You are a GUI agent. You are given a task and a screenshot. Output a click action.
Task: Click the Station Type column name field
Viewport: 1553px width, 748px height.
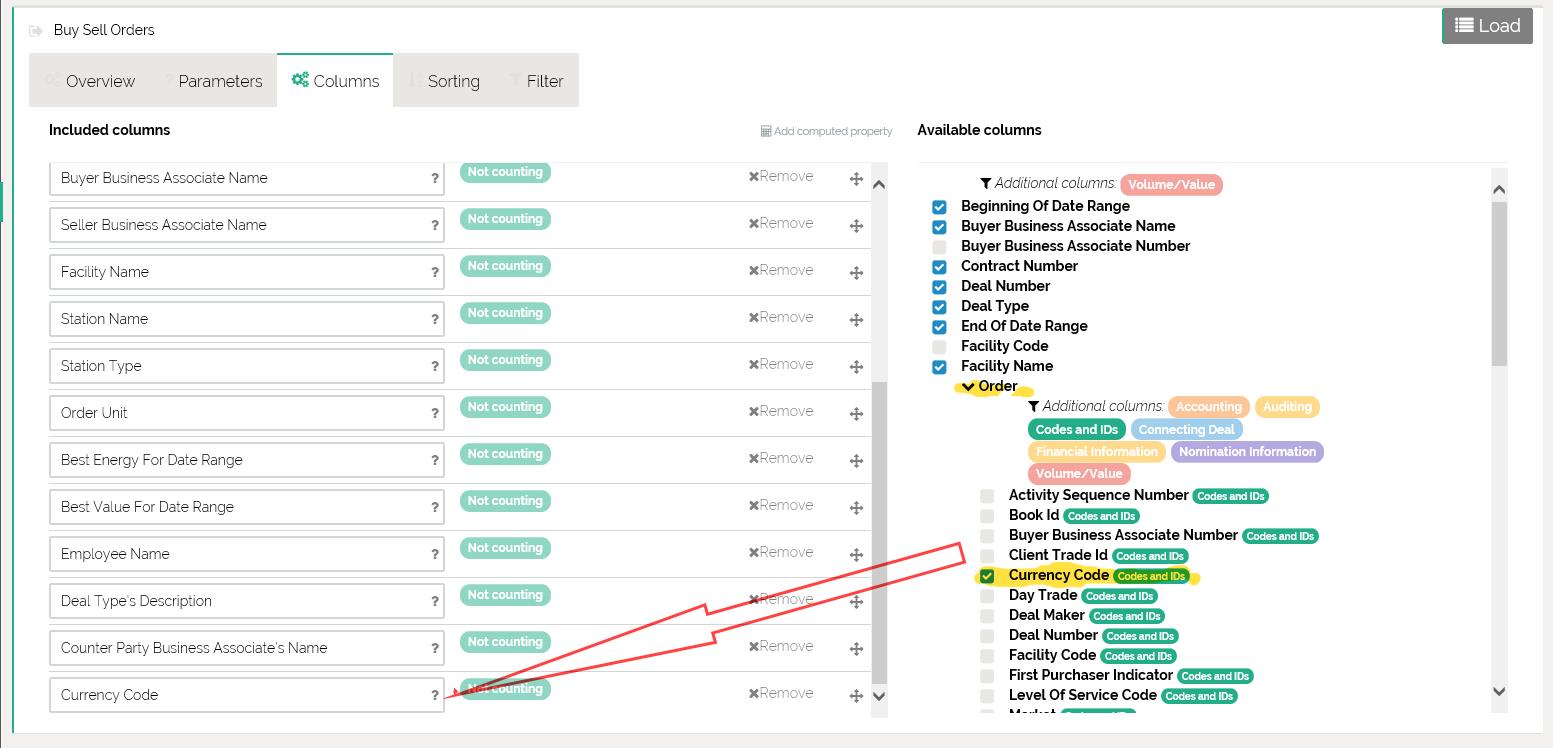[x=238, y=366]
